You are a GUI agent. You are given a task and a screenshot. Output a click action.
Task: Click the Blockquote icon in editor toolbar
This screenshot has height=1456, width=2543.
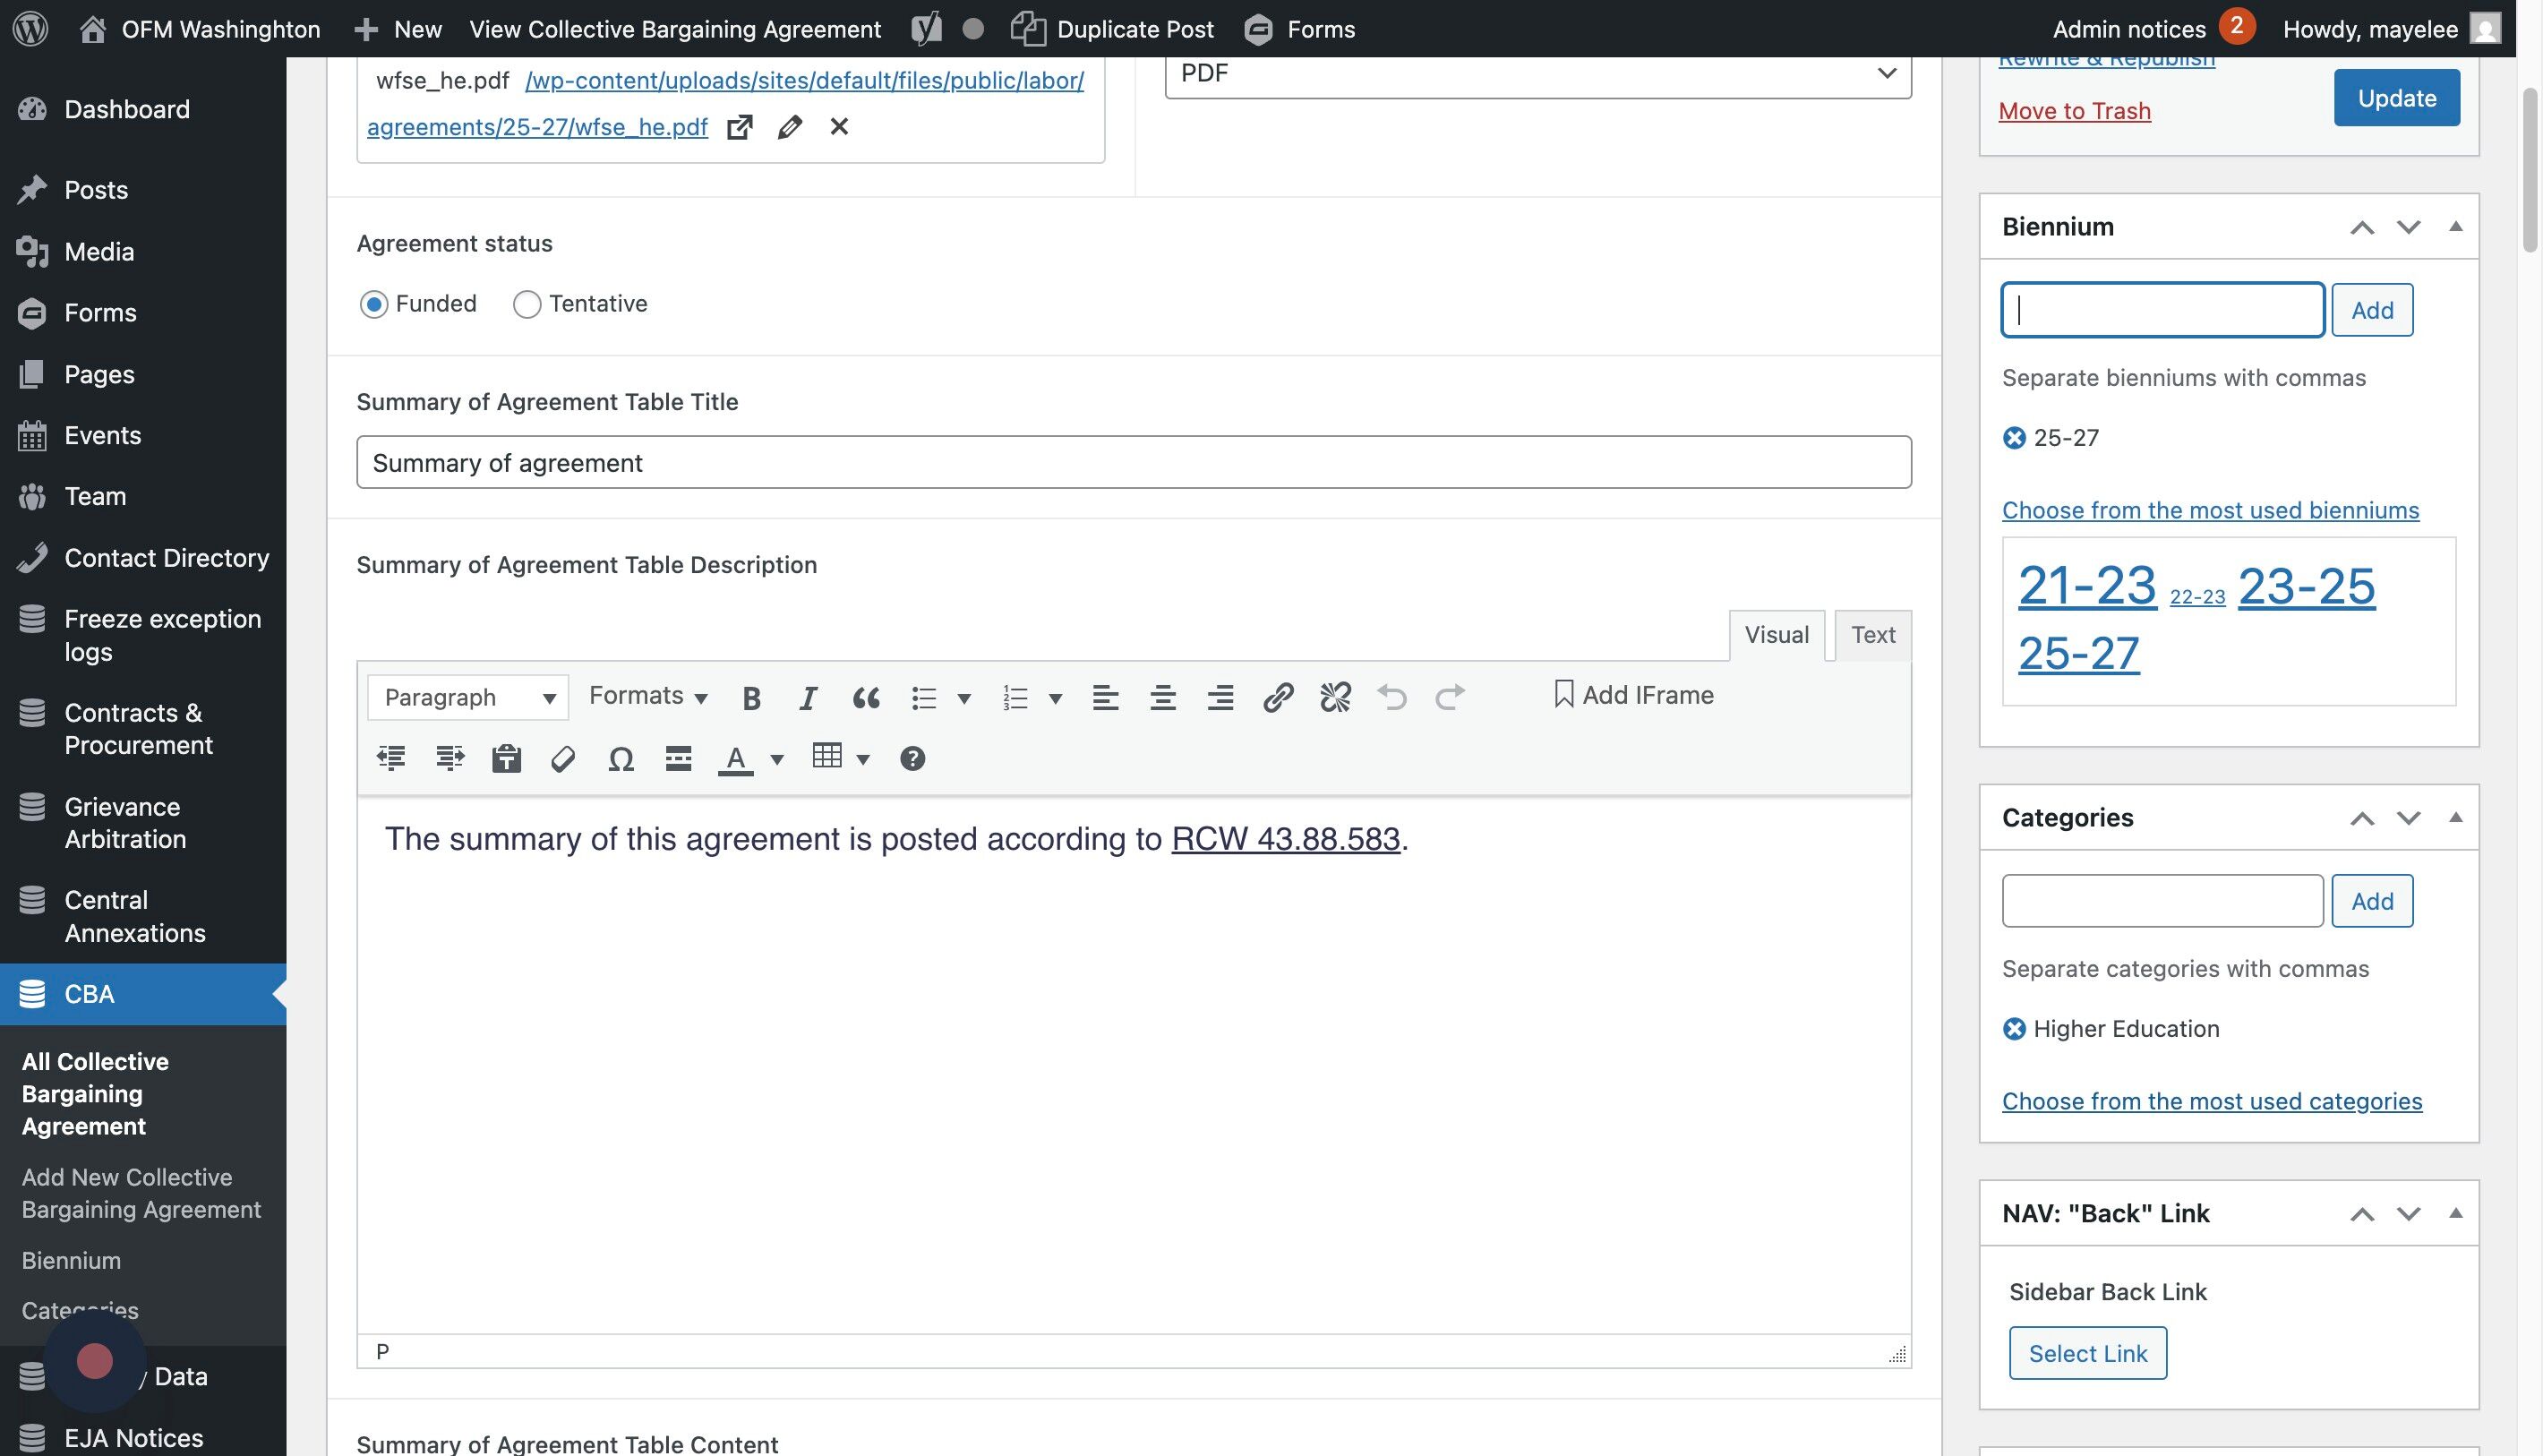click(865, 697)
